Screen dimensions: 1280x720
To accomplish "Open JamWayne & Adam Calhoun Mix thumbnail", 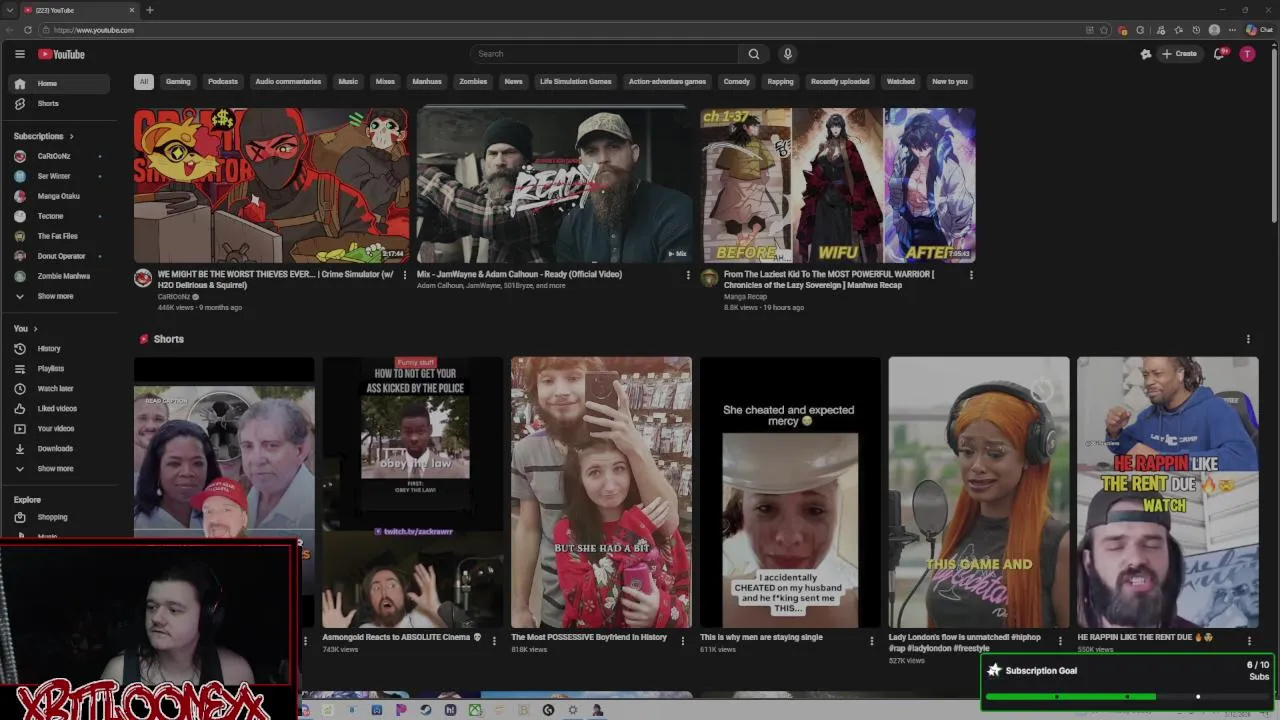I will [554, 185].
